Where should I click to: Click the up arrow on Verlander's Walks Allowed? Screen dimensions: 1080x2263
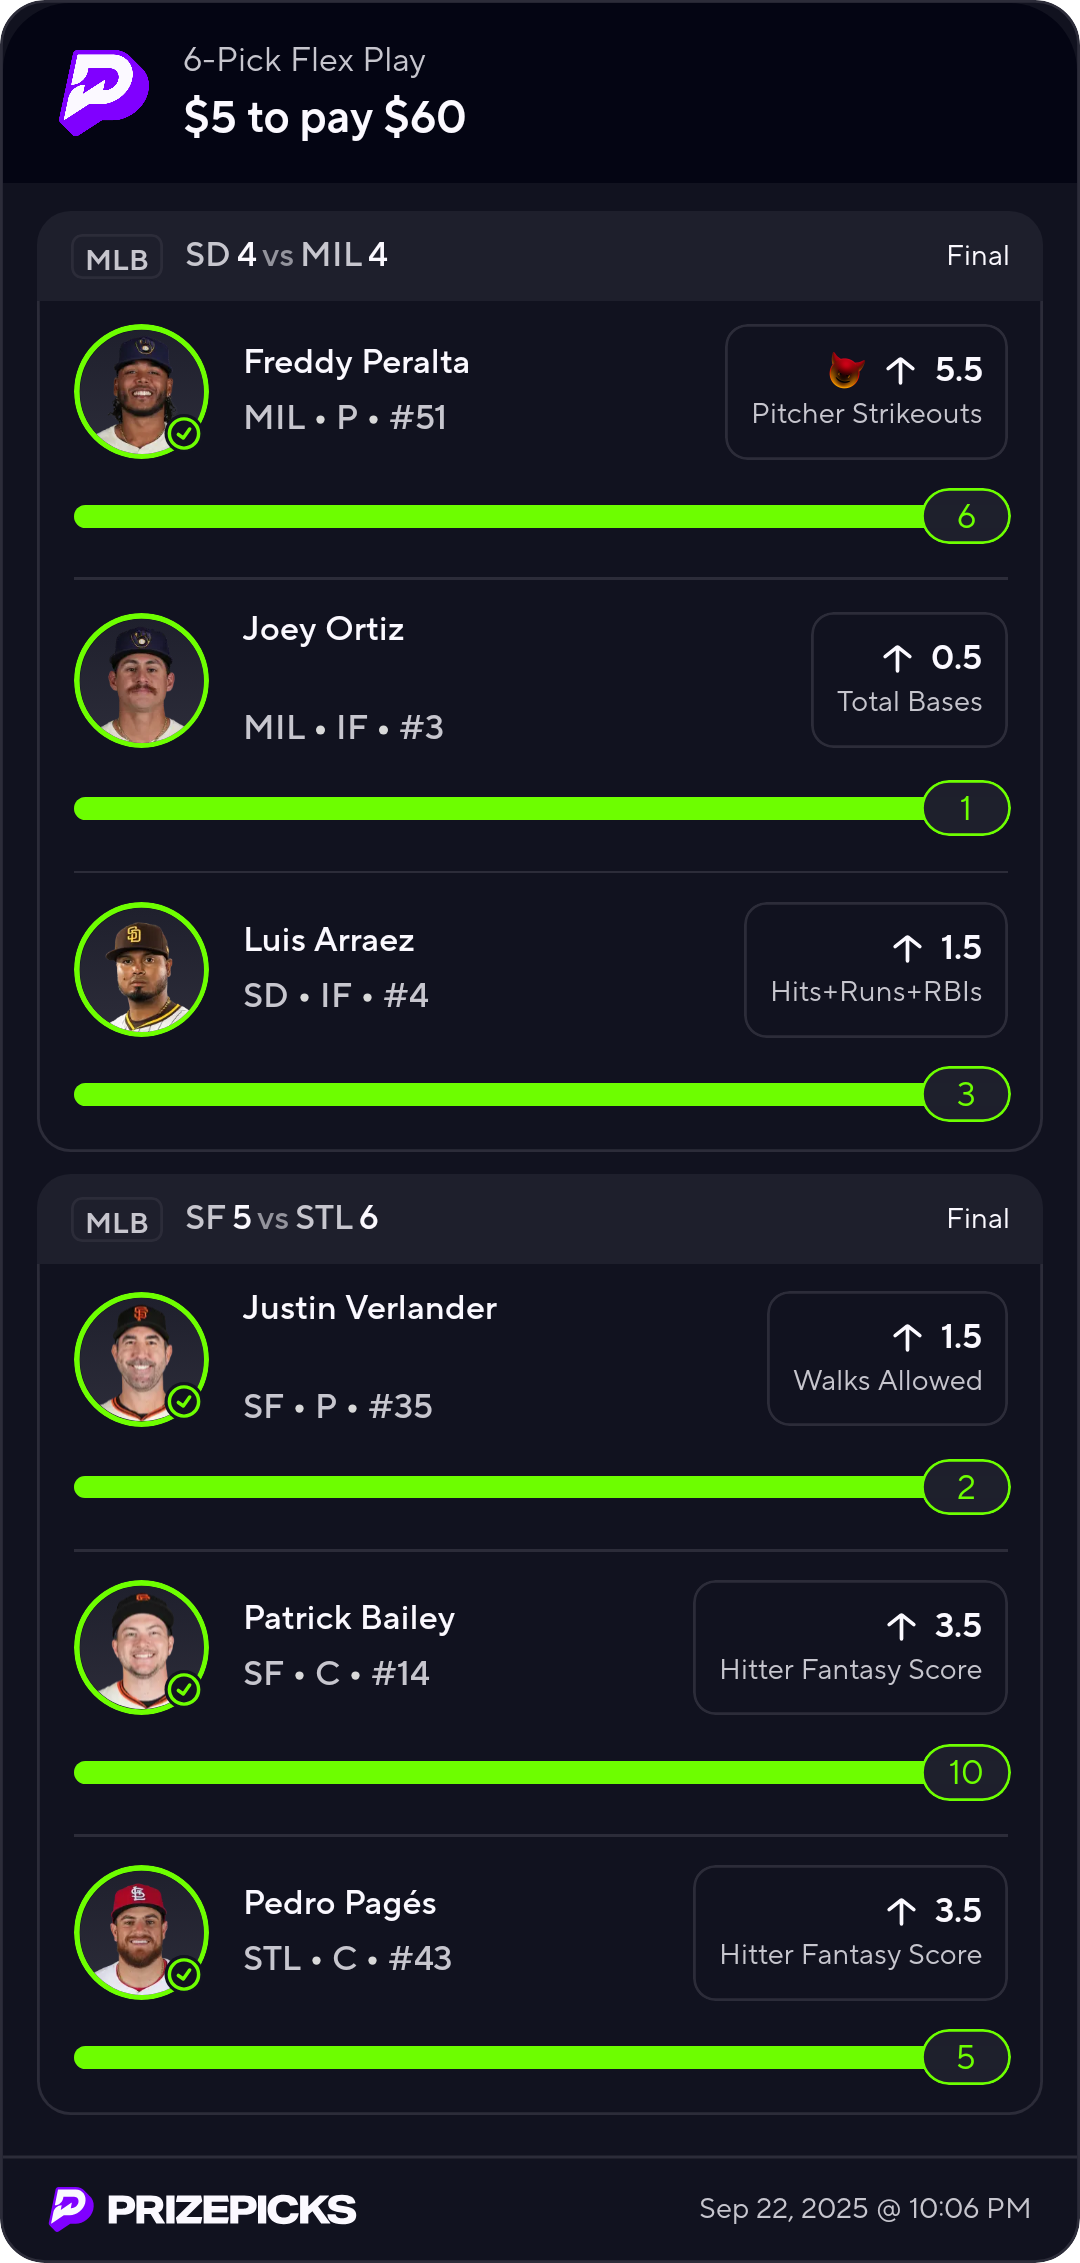pos(907,1337)
